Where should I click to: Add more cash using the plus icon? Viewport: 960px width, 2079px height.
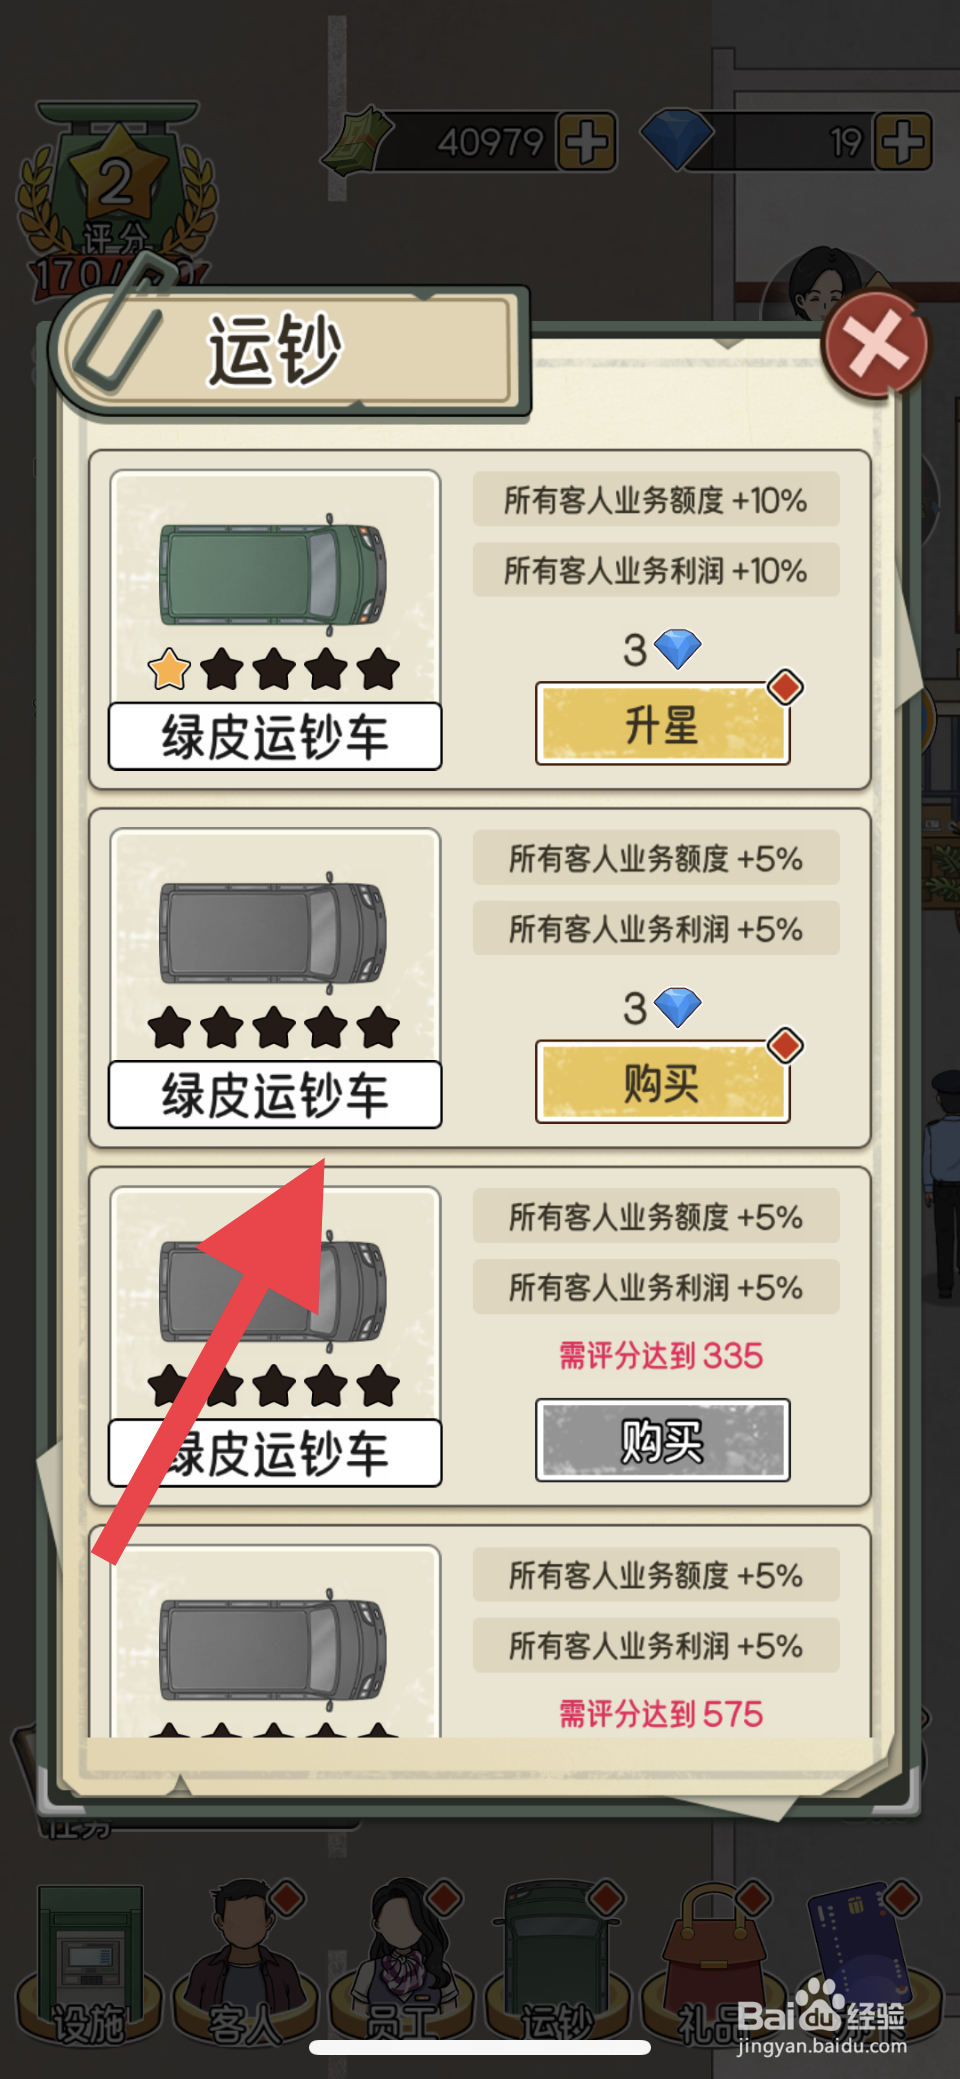(x=586, y=142)
